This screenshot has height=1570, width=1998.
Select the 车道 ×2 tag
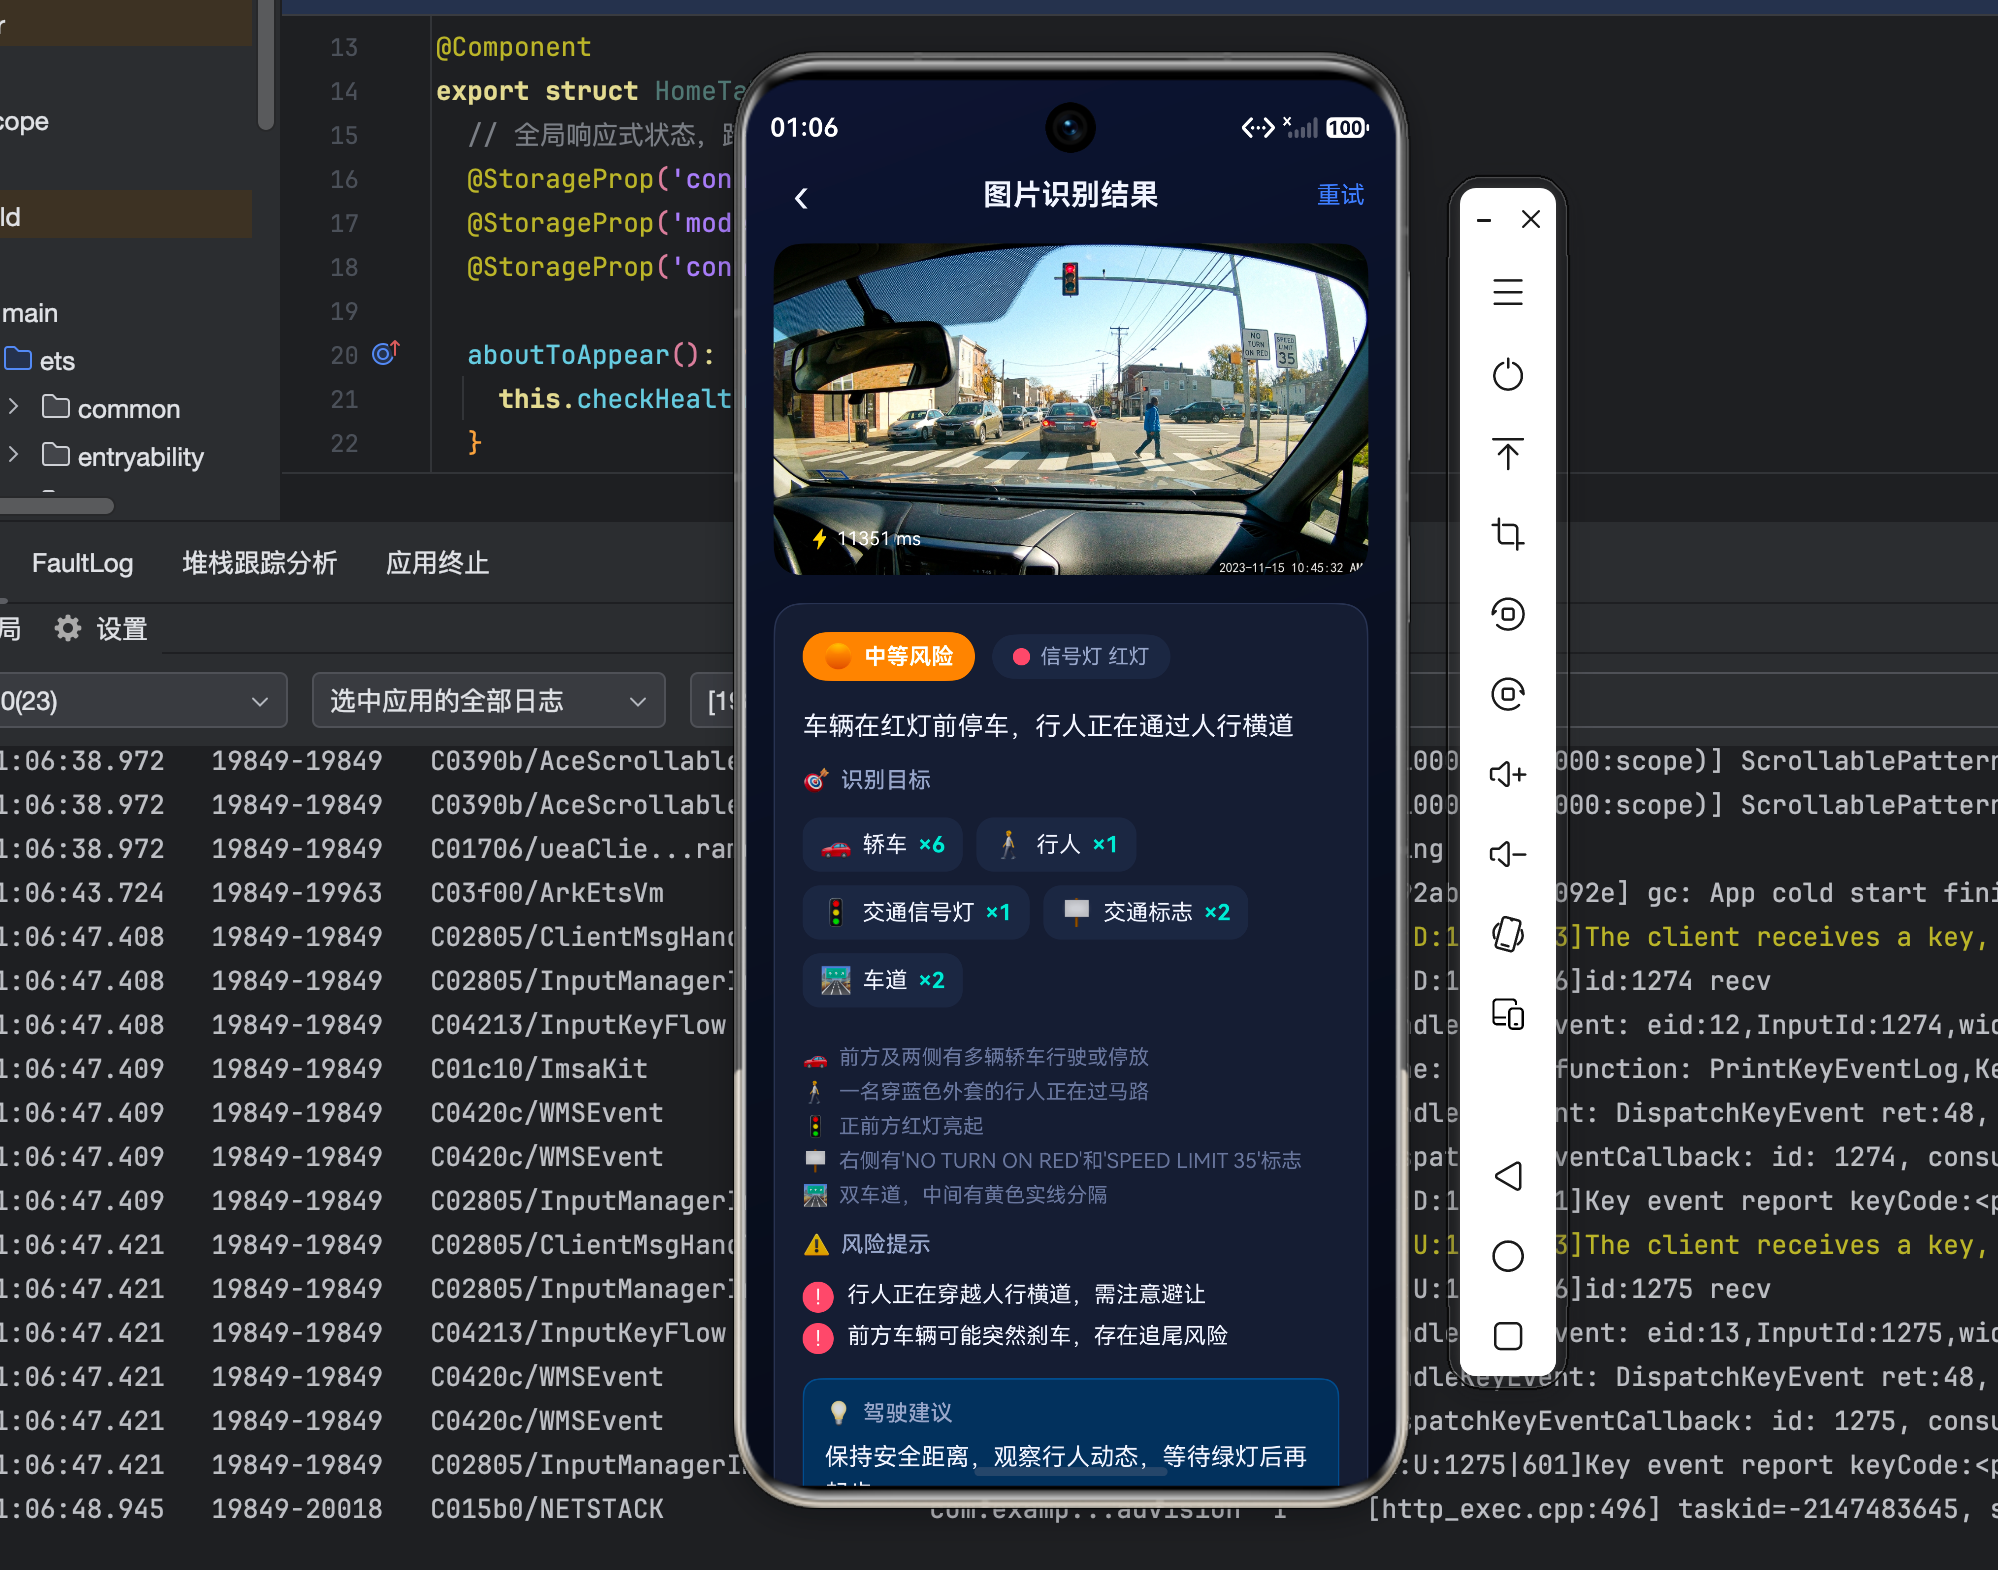point(882,980)
